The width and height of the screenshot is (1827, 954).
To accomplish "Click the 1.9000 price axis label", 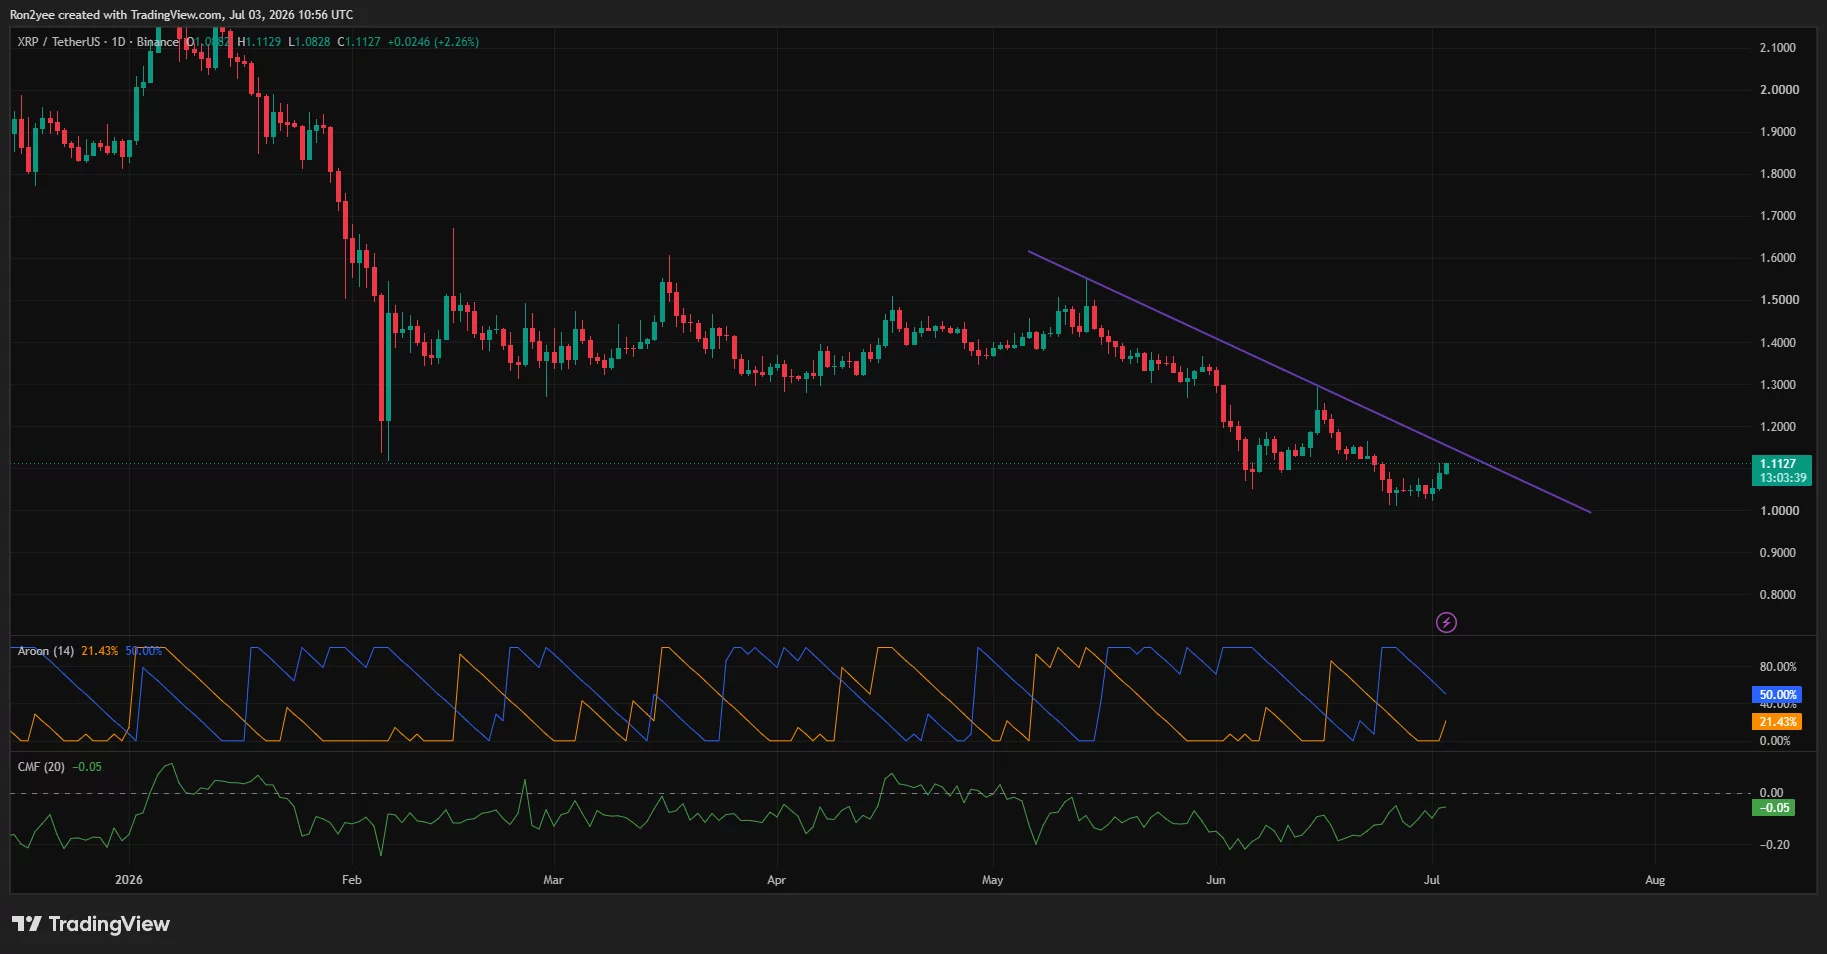I will tap(1778, 132).
